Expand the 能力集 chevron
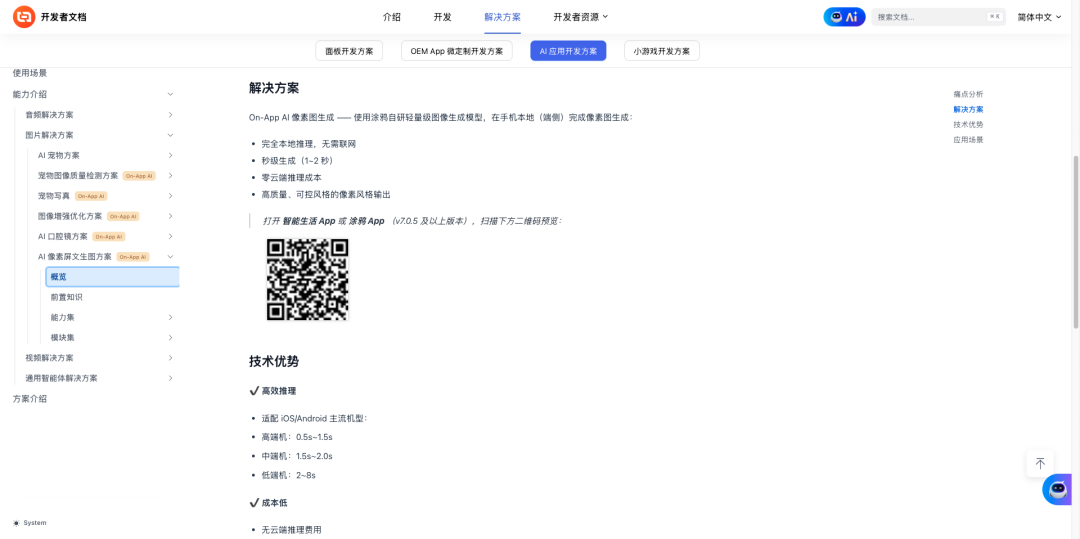Viewport: 1080px width, 539px height. tap(170, 317)
